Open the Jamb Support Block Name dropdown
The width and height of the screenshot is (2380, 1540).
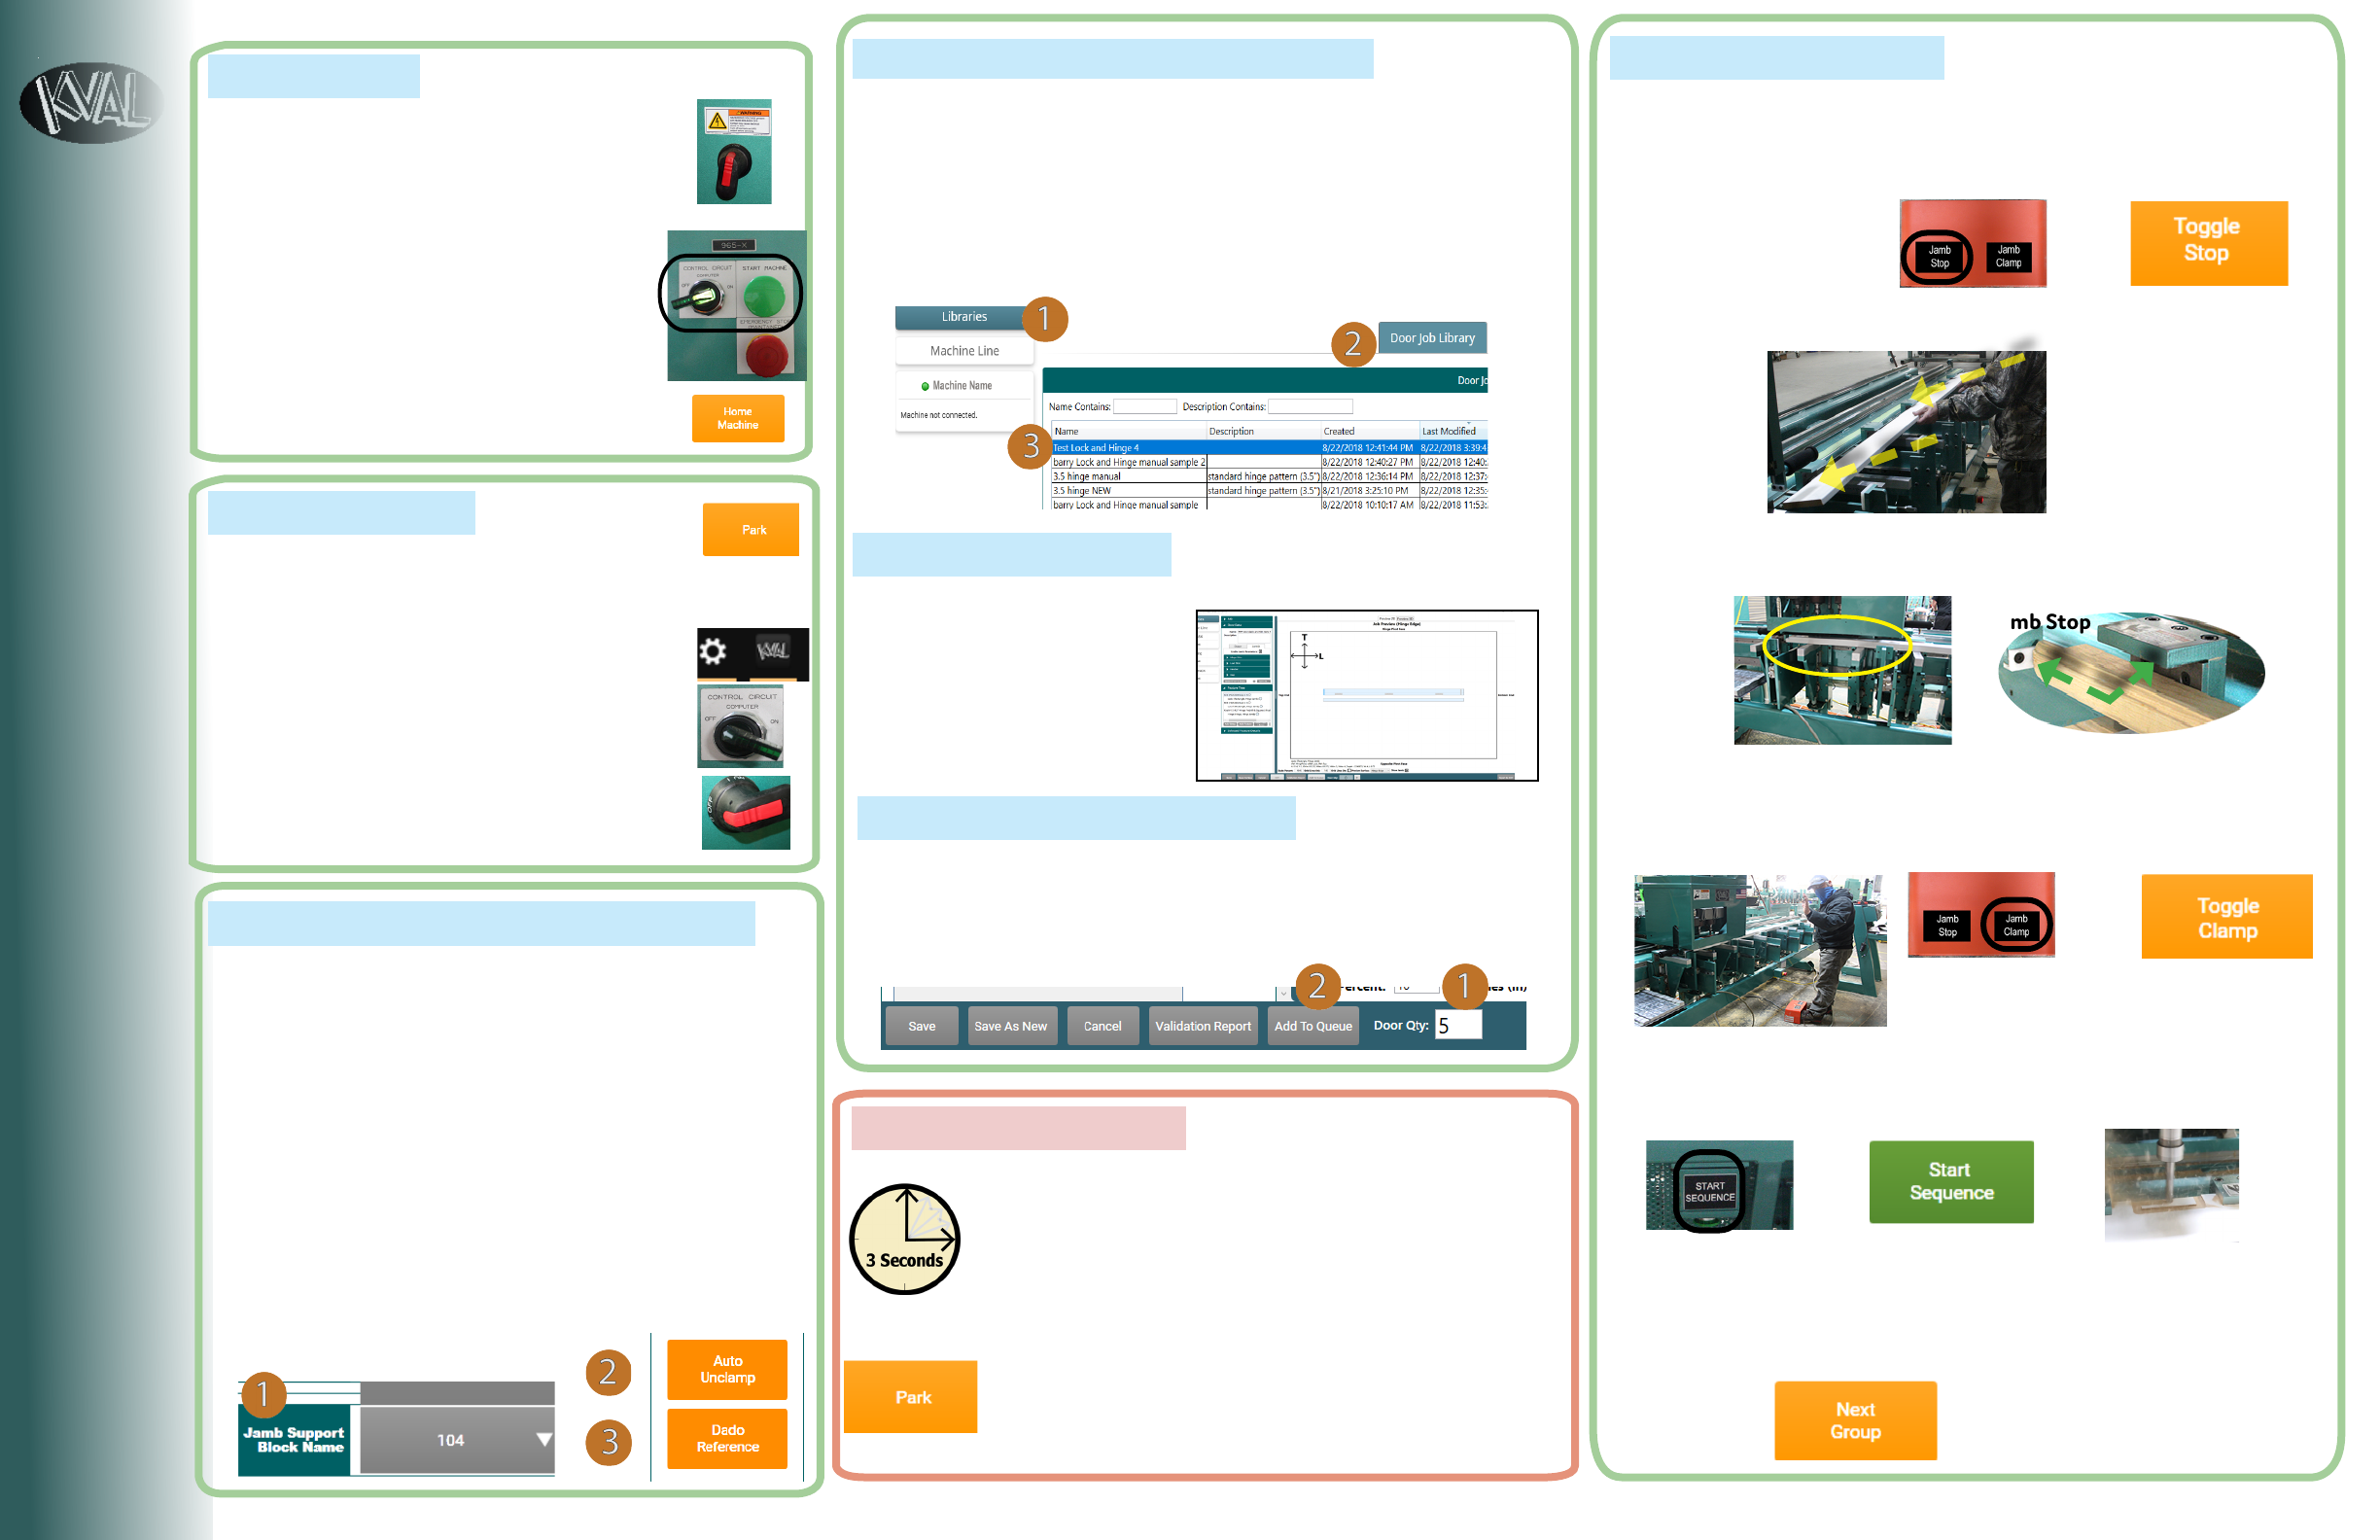coord(457,1440)
